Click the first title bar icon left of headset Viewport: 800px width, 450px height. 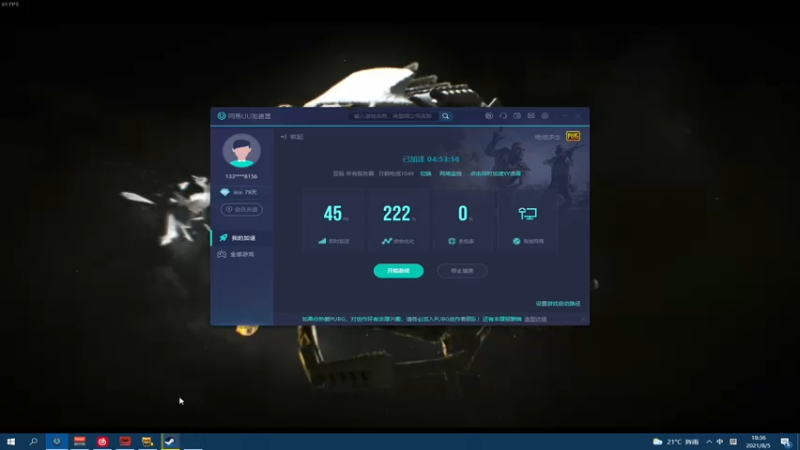489,116
